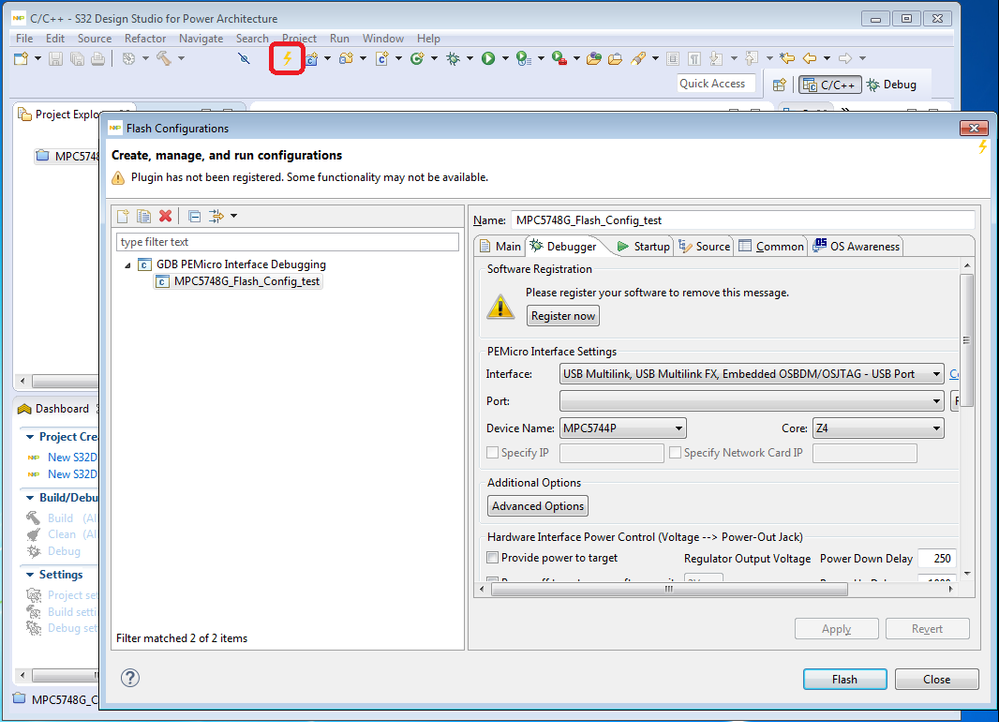Viewport: 999px width, 722px height.
Task: Click horizontal scrollbar in Debugger settings
Action: 669,589
